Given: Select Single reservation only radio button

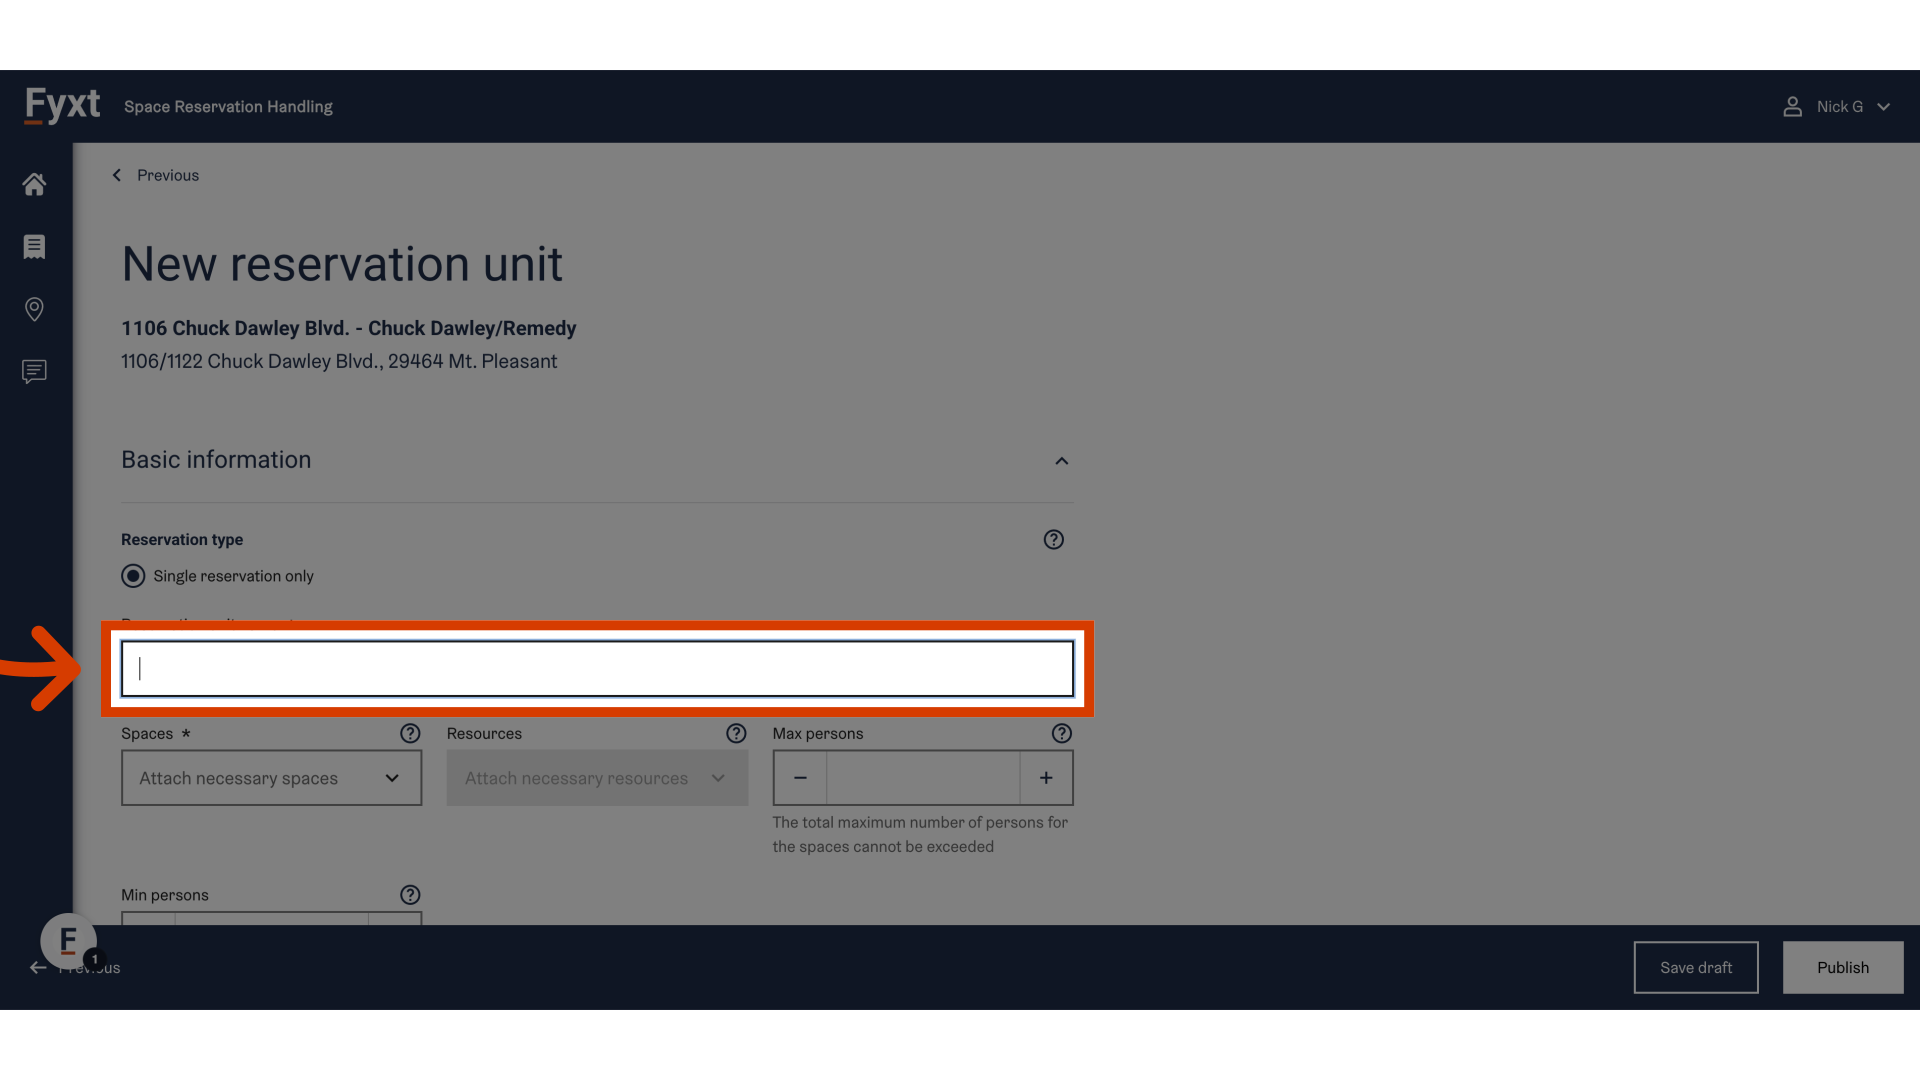Looking at the screenshot, I should pyautogui.click(x=133, y=576).
